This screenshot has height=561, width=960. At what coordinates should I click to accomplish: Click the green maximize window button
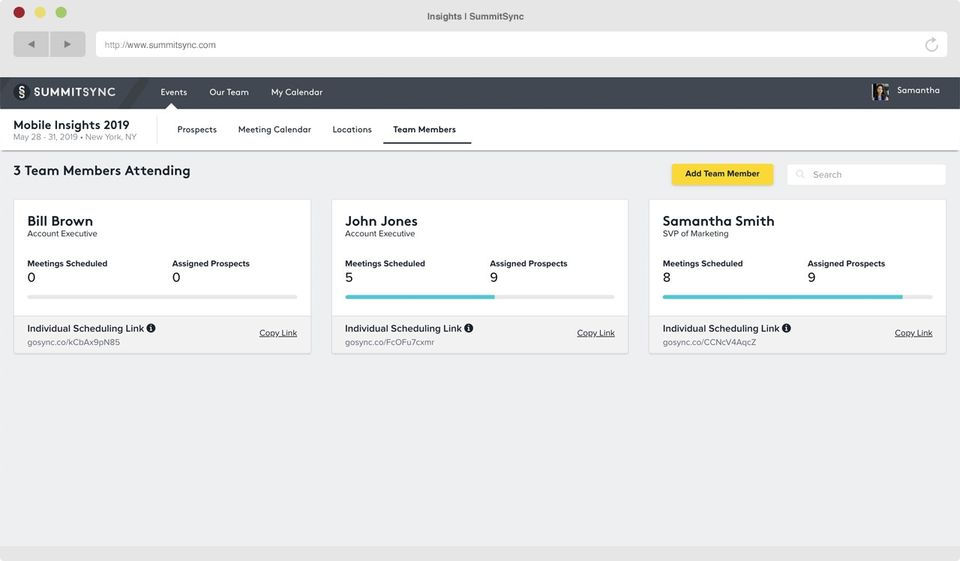pyautogui.click(x=61, y=12)
